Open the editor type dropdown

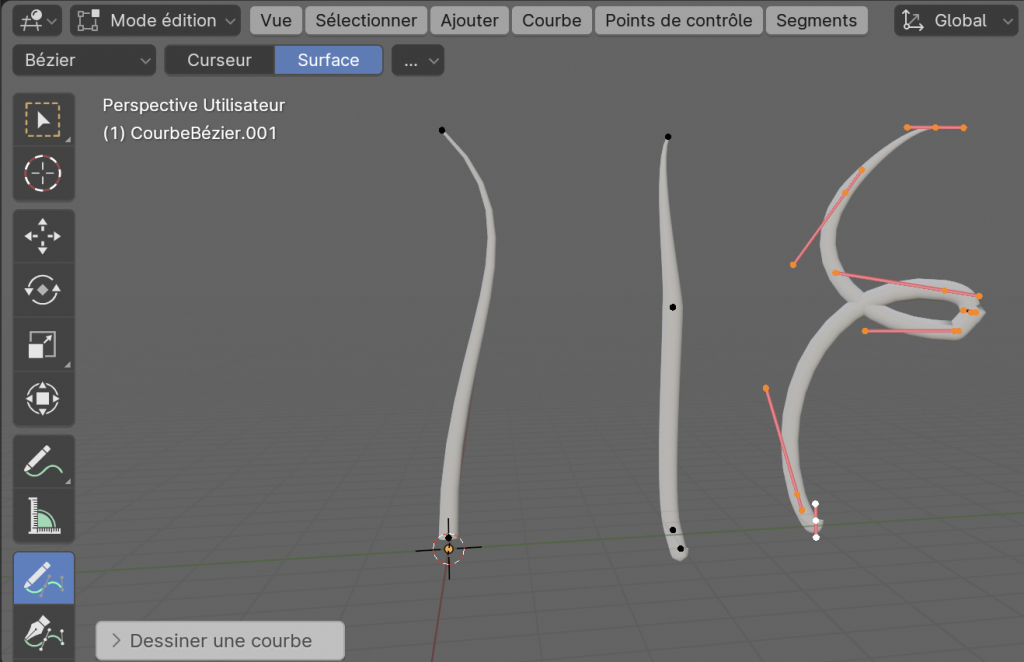[36, 20]
